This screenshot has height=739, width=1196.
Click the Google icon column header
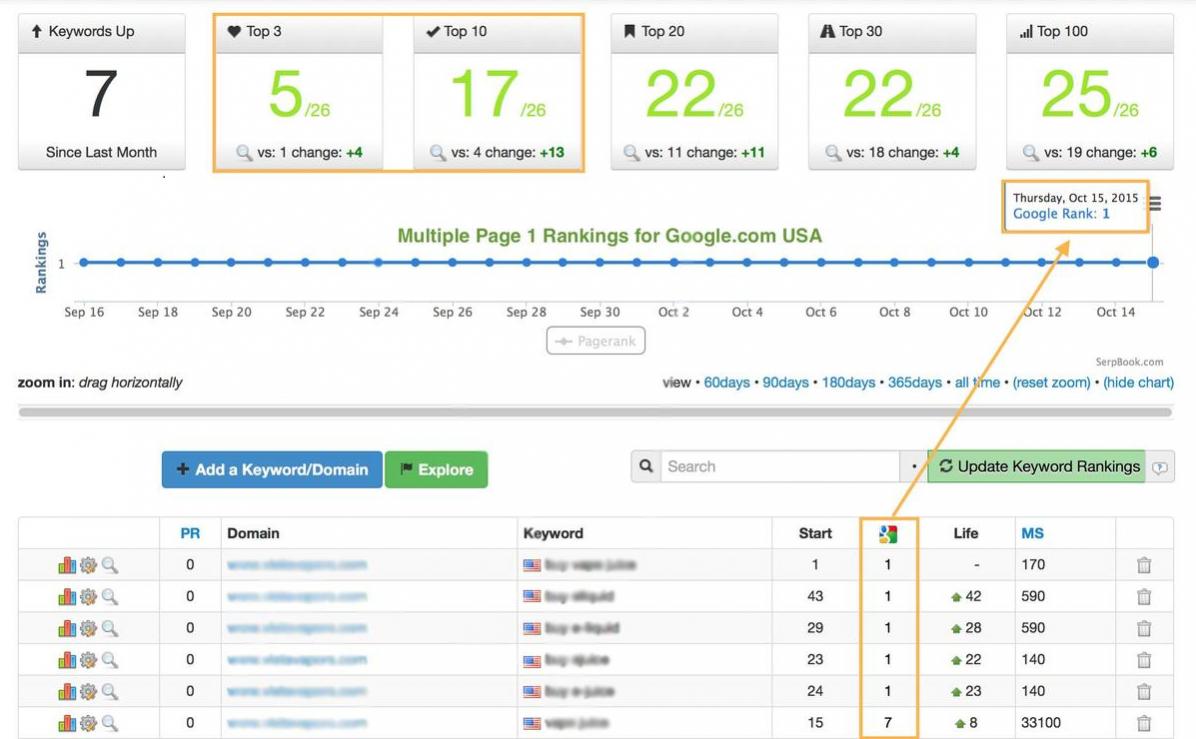coord(888,534)
